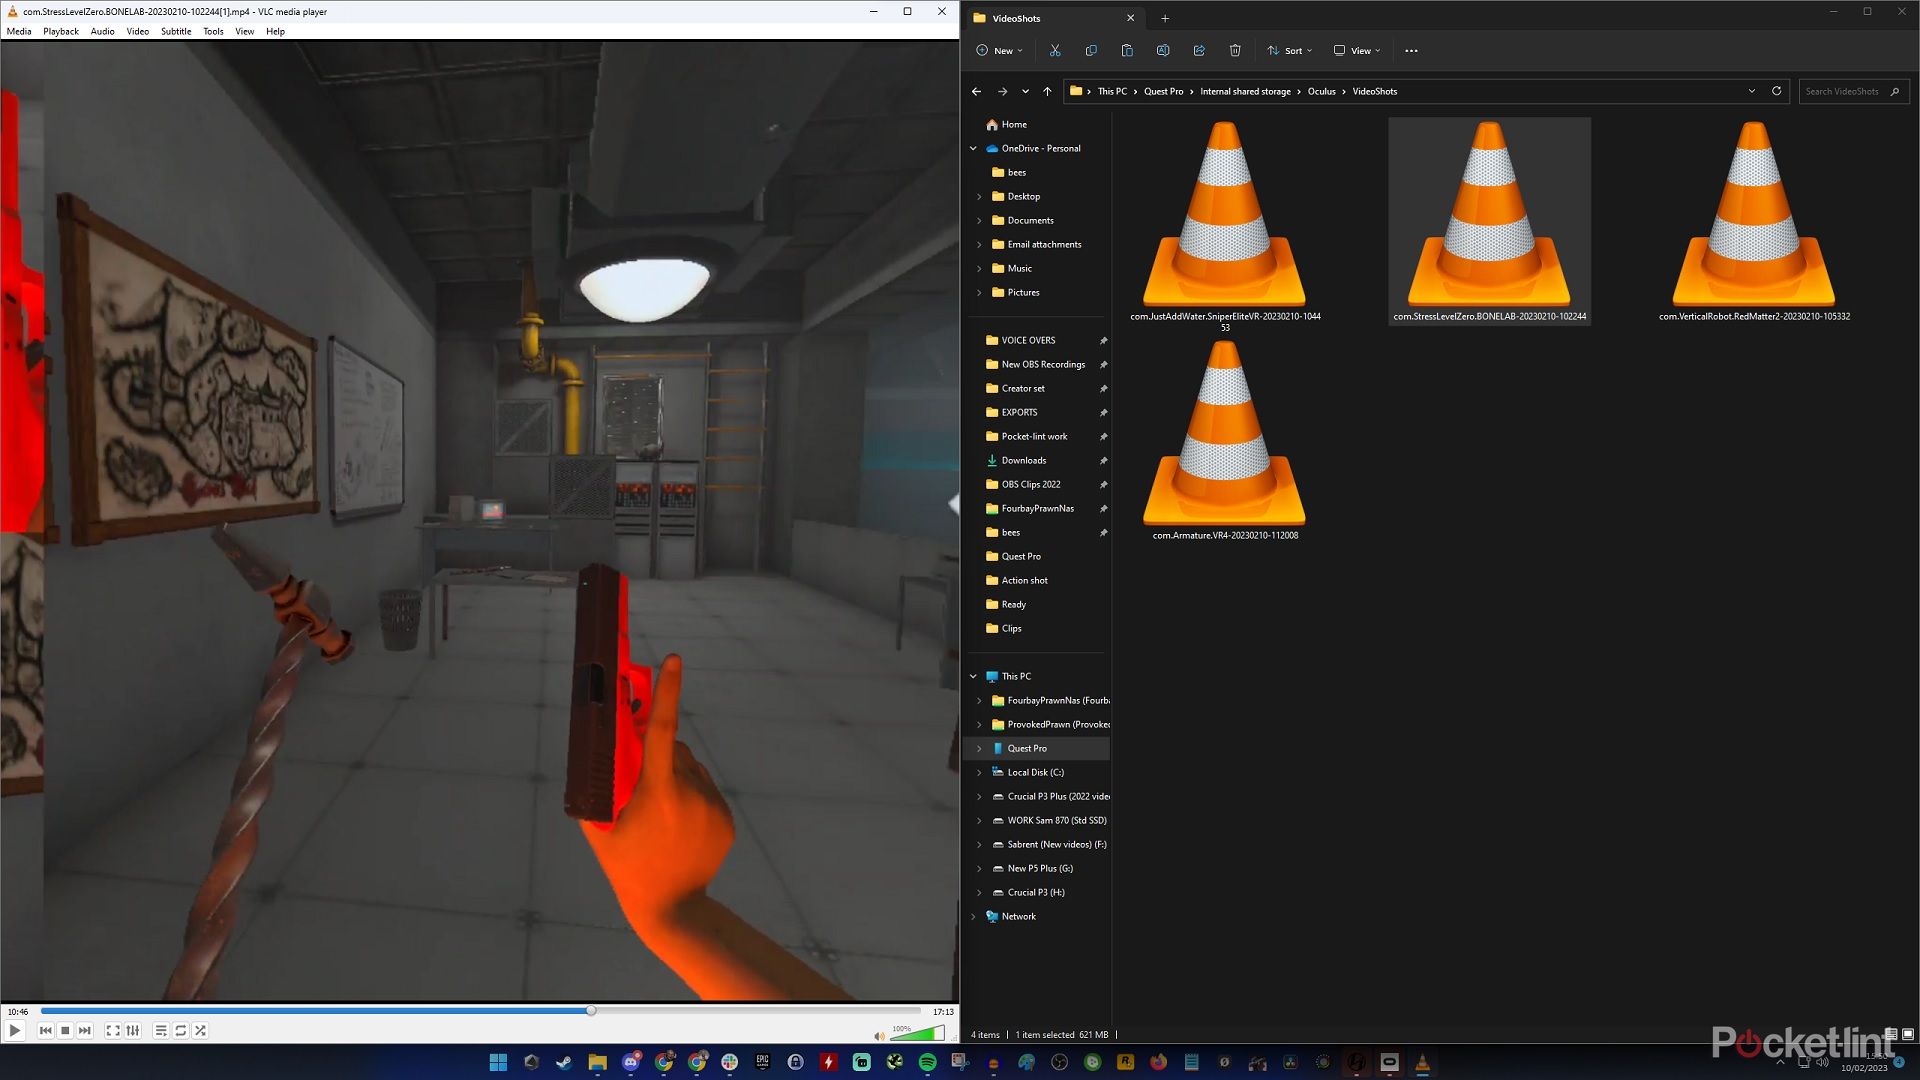
Task: Open the Help menu in VLC
Action: (275, 31)
